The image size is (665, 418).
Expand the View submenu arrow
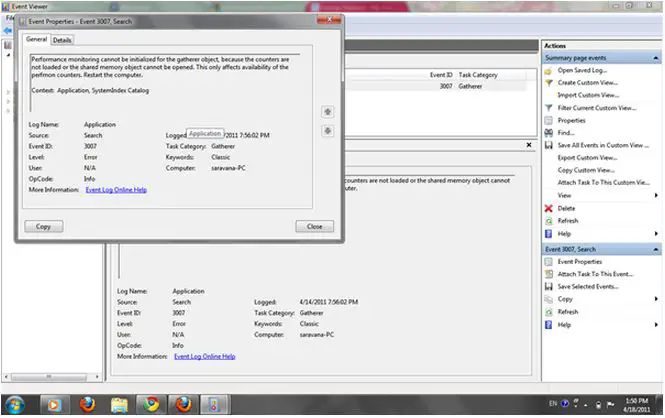[655, 195]
